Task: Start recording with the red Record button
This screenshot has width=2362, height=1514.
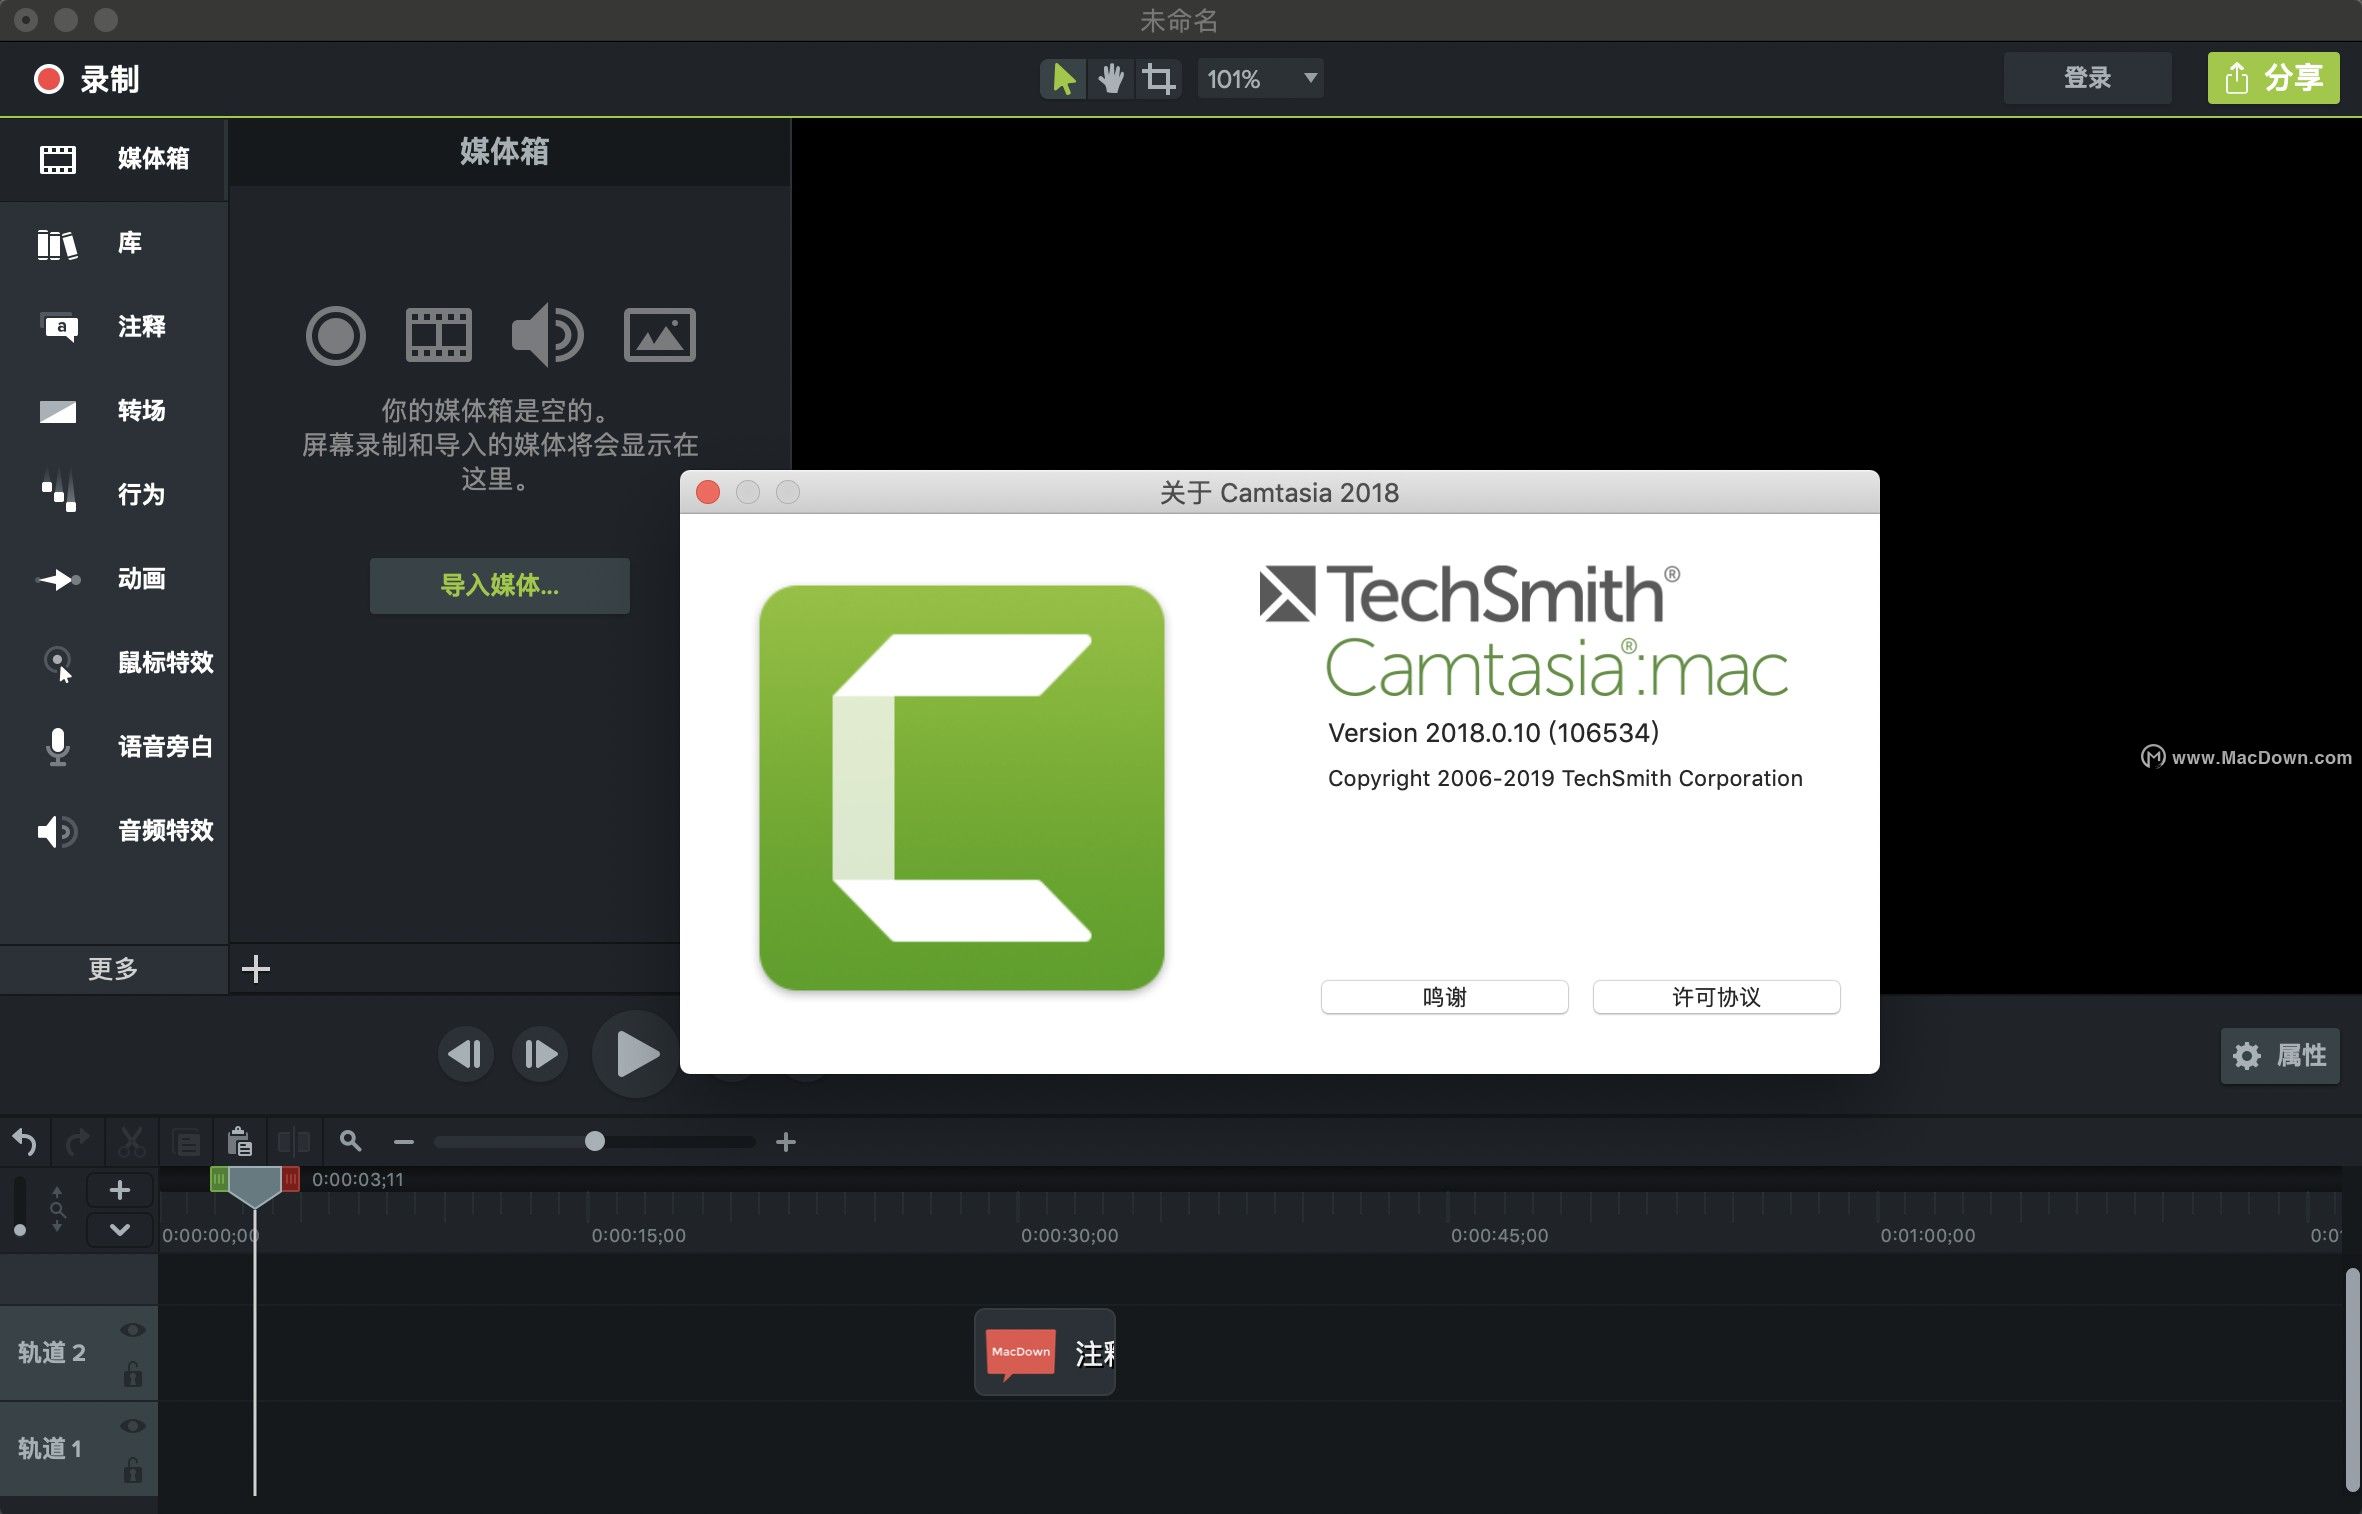Action: [86, 79]
